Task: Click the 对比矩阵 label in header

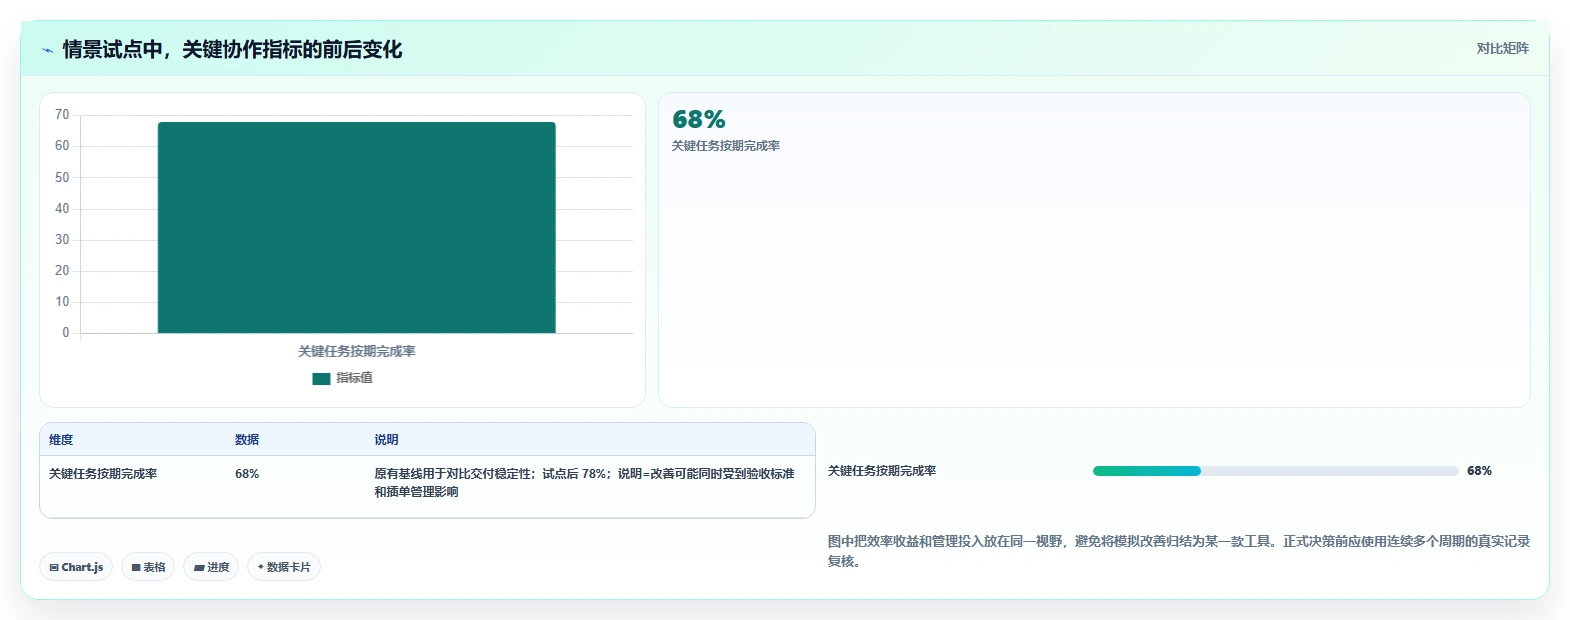Action: (1502, 48)
